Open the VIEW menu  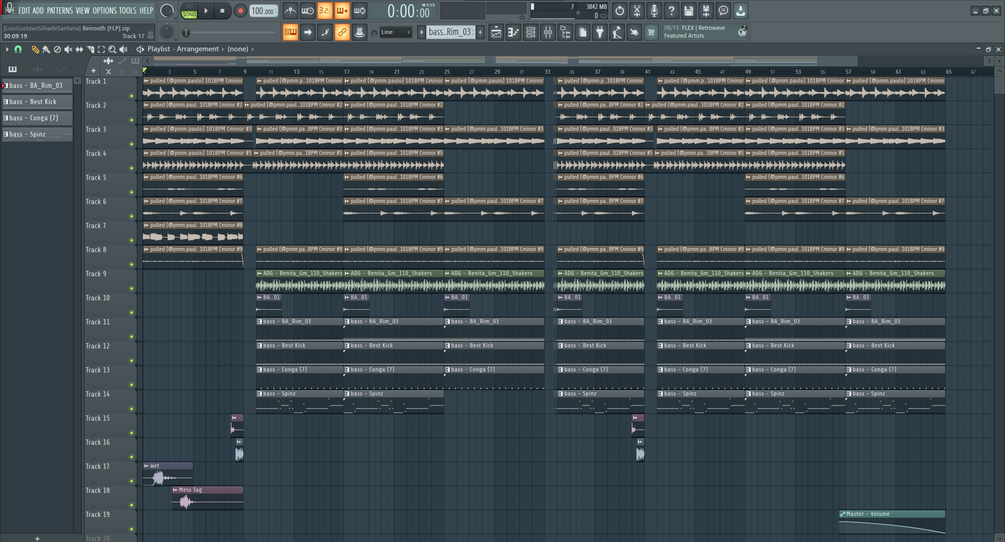click(x=83, y=10)
